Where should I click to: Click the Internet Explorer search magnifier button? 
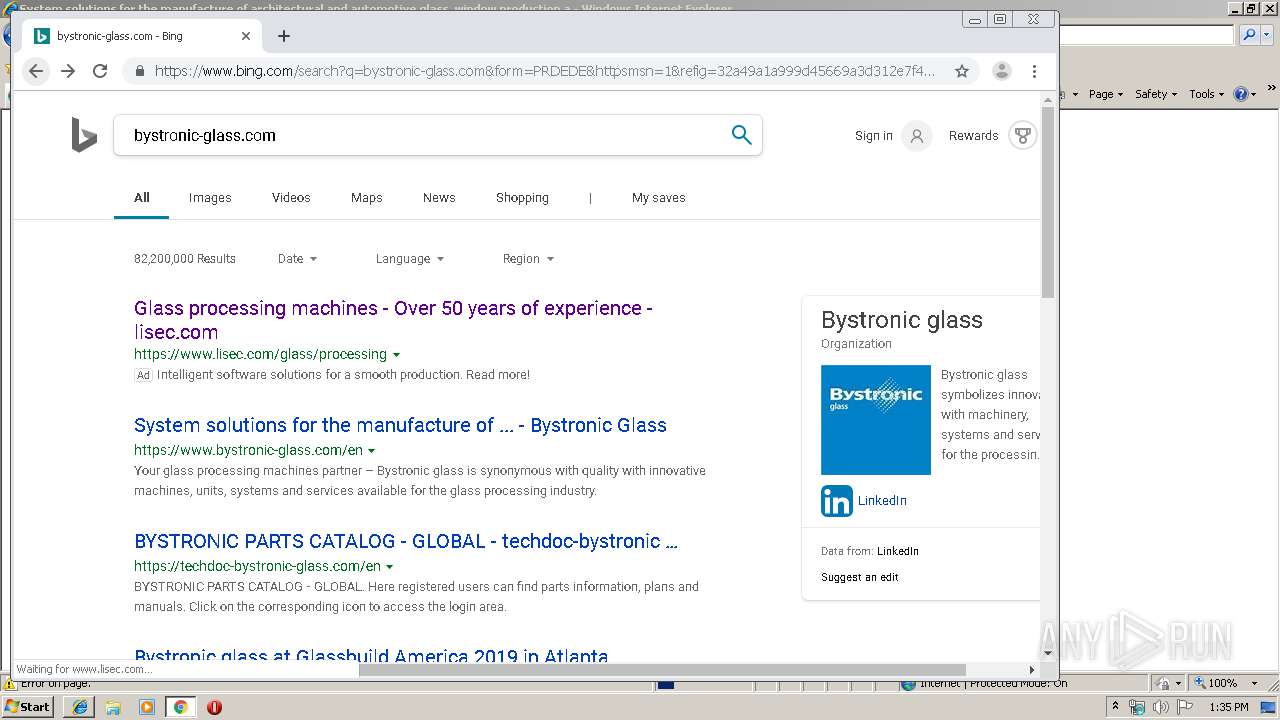1249,35
